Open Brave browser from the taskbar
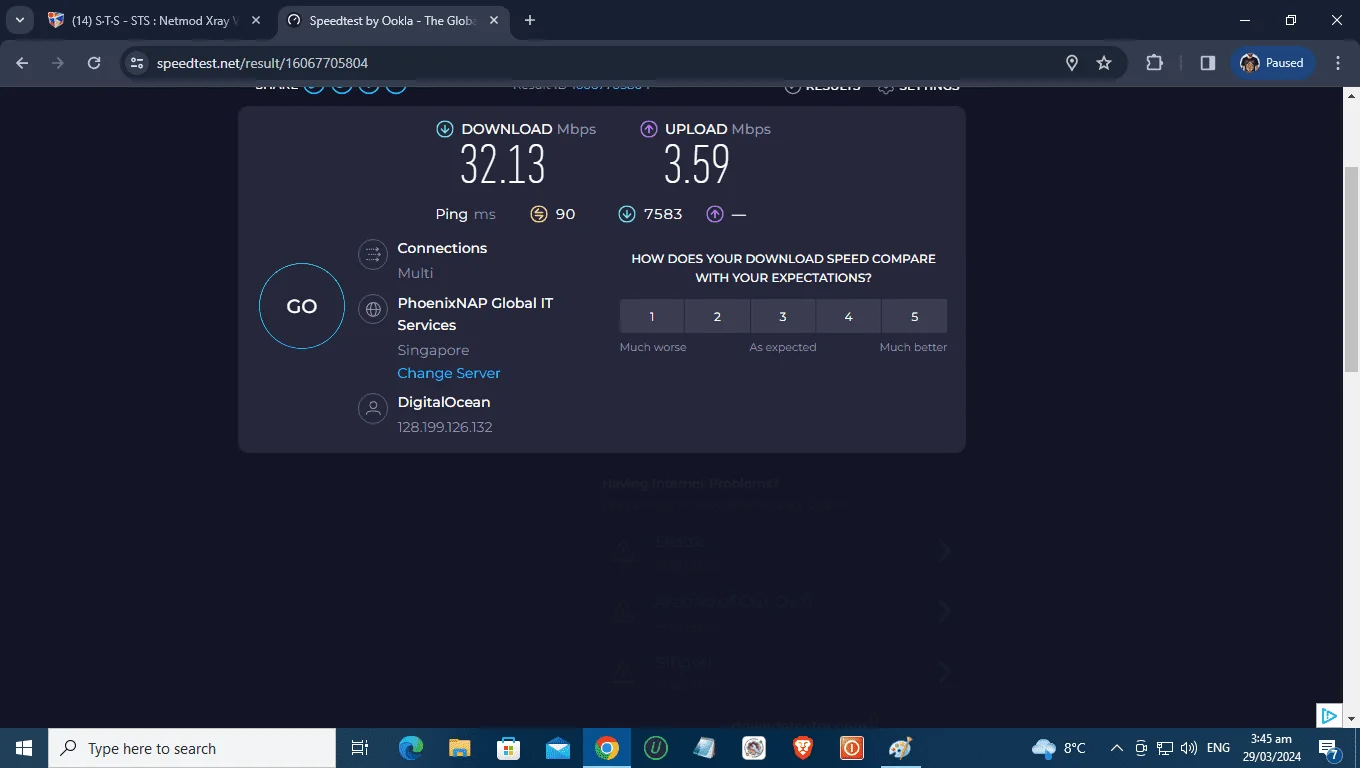 pyautogui.click(x=803, y=748)
